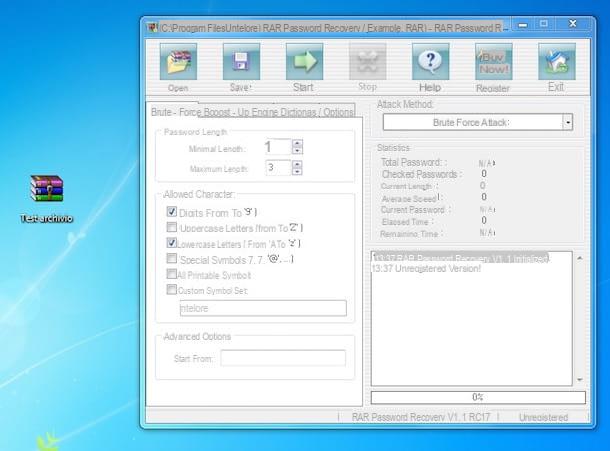Click 'RAR Password Recovery V1.1 RC17' status text
Viewport: 610px width, 451px height.
[421, 417]
